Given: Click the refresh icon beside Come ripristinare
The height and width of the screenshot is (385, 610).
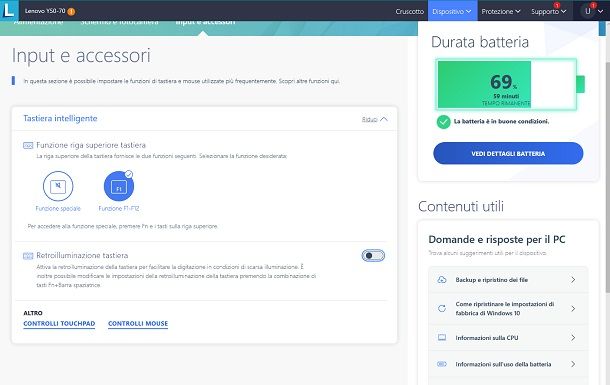Looking at the screenshot, I should (x=442, y=308).
